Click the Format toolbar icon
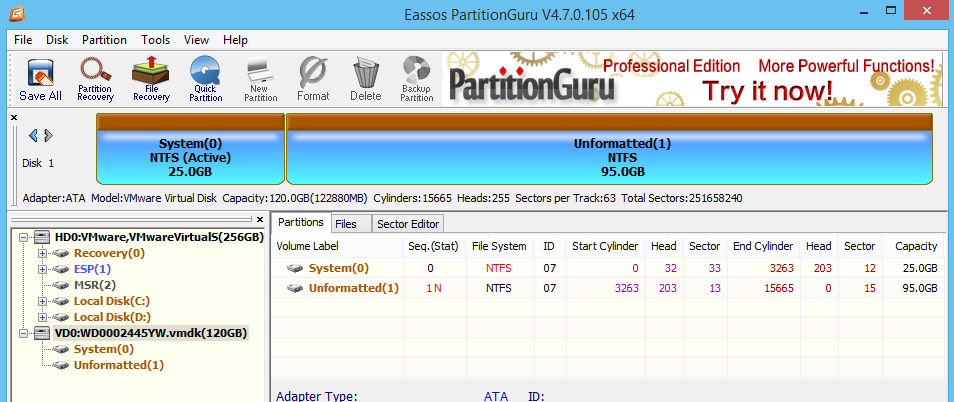 313,79
